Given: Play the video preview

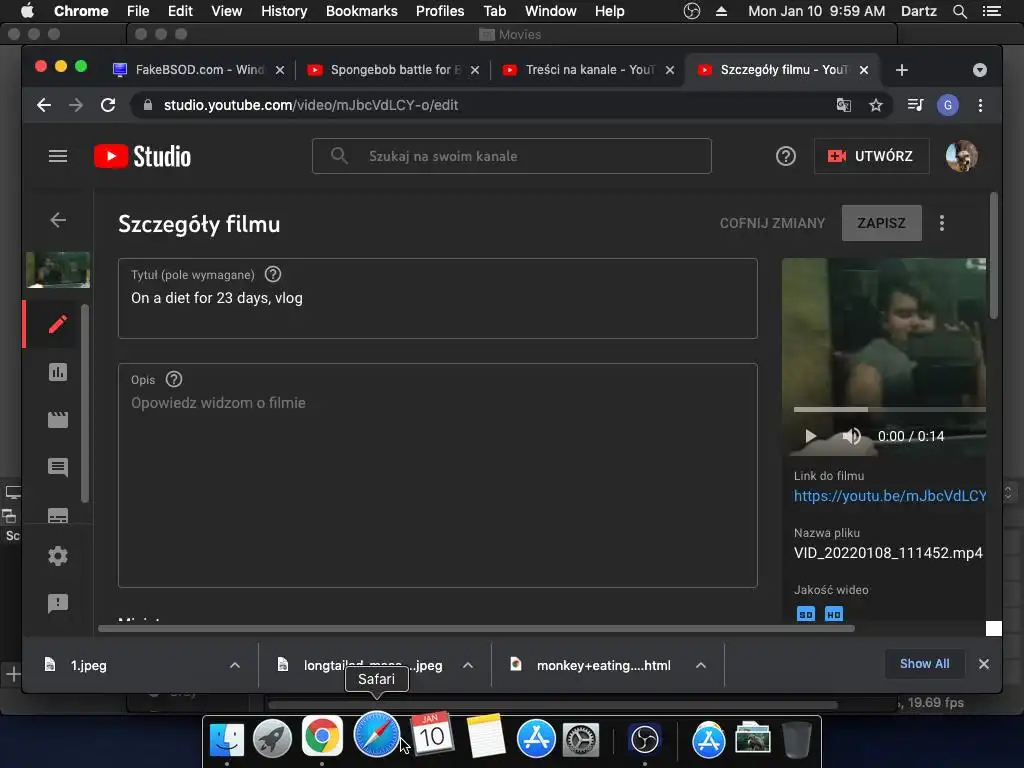Looking at the screenshot, I should (810, 436).
